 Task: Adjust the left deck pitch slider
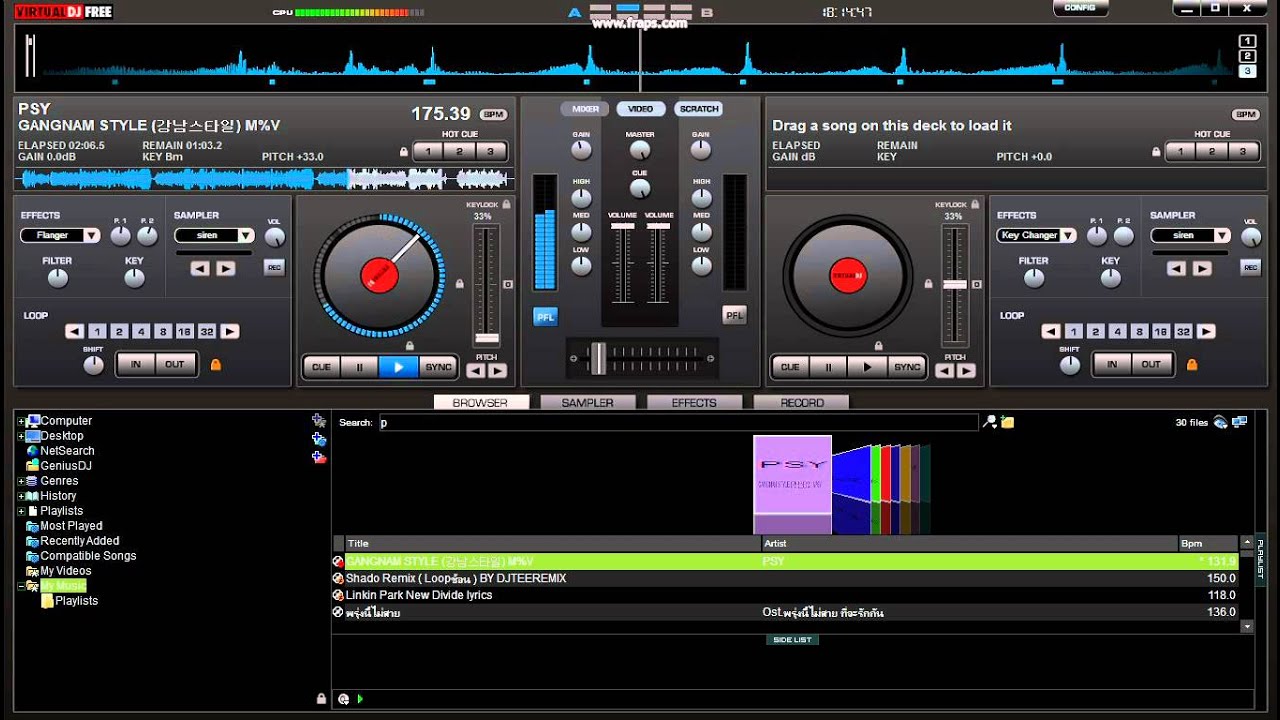tap(487, 339)
